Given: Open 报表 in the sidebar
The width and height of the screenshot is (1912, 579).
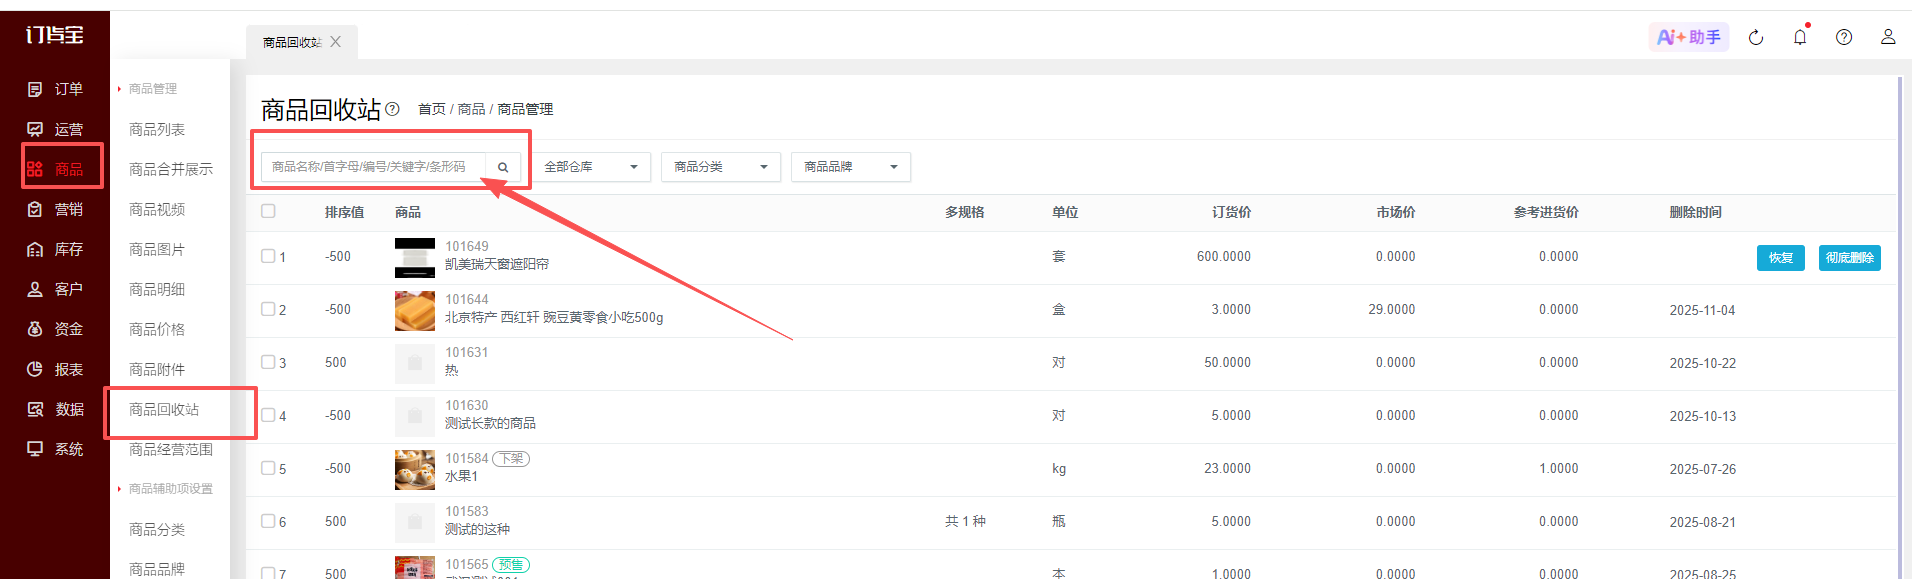Looking at the screenshot, I should [x=55, y=369].
